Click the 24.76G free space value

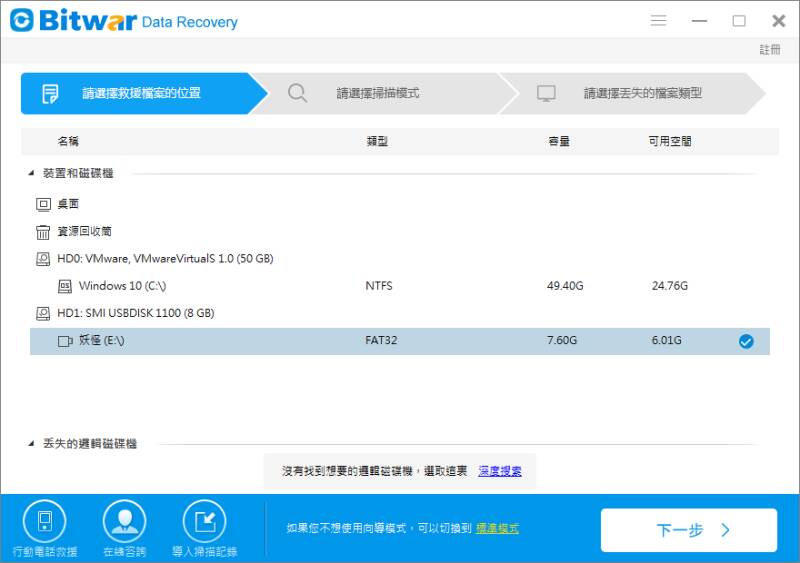pos(669,286)
